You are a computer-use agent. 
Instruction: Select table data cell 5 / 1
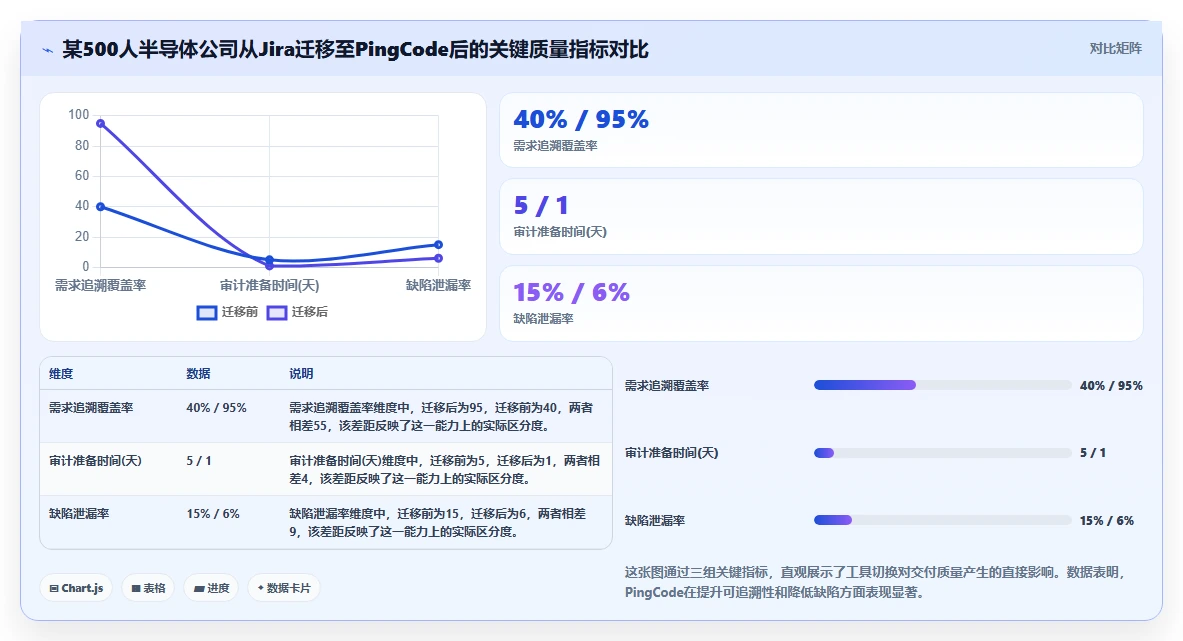(x=199, y=461)
